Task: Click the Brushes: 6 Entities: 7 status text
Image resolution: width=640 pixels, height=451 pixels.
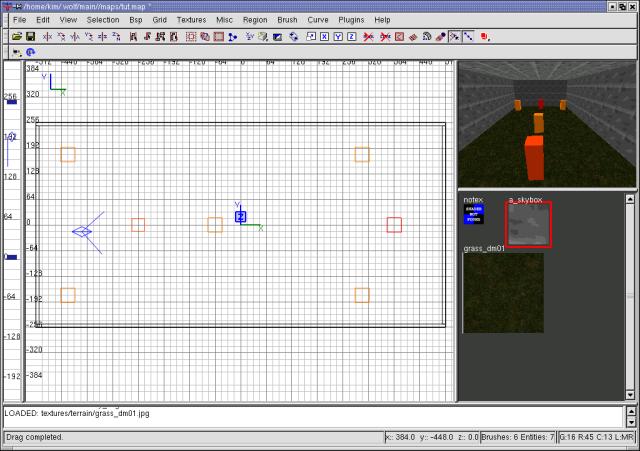Action: (517, 437)
